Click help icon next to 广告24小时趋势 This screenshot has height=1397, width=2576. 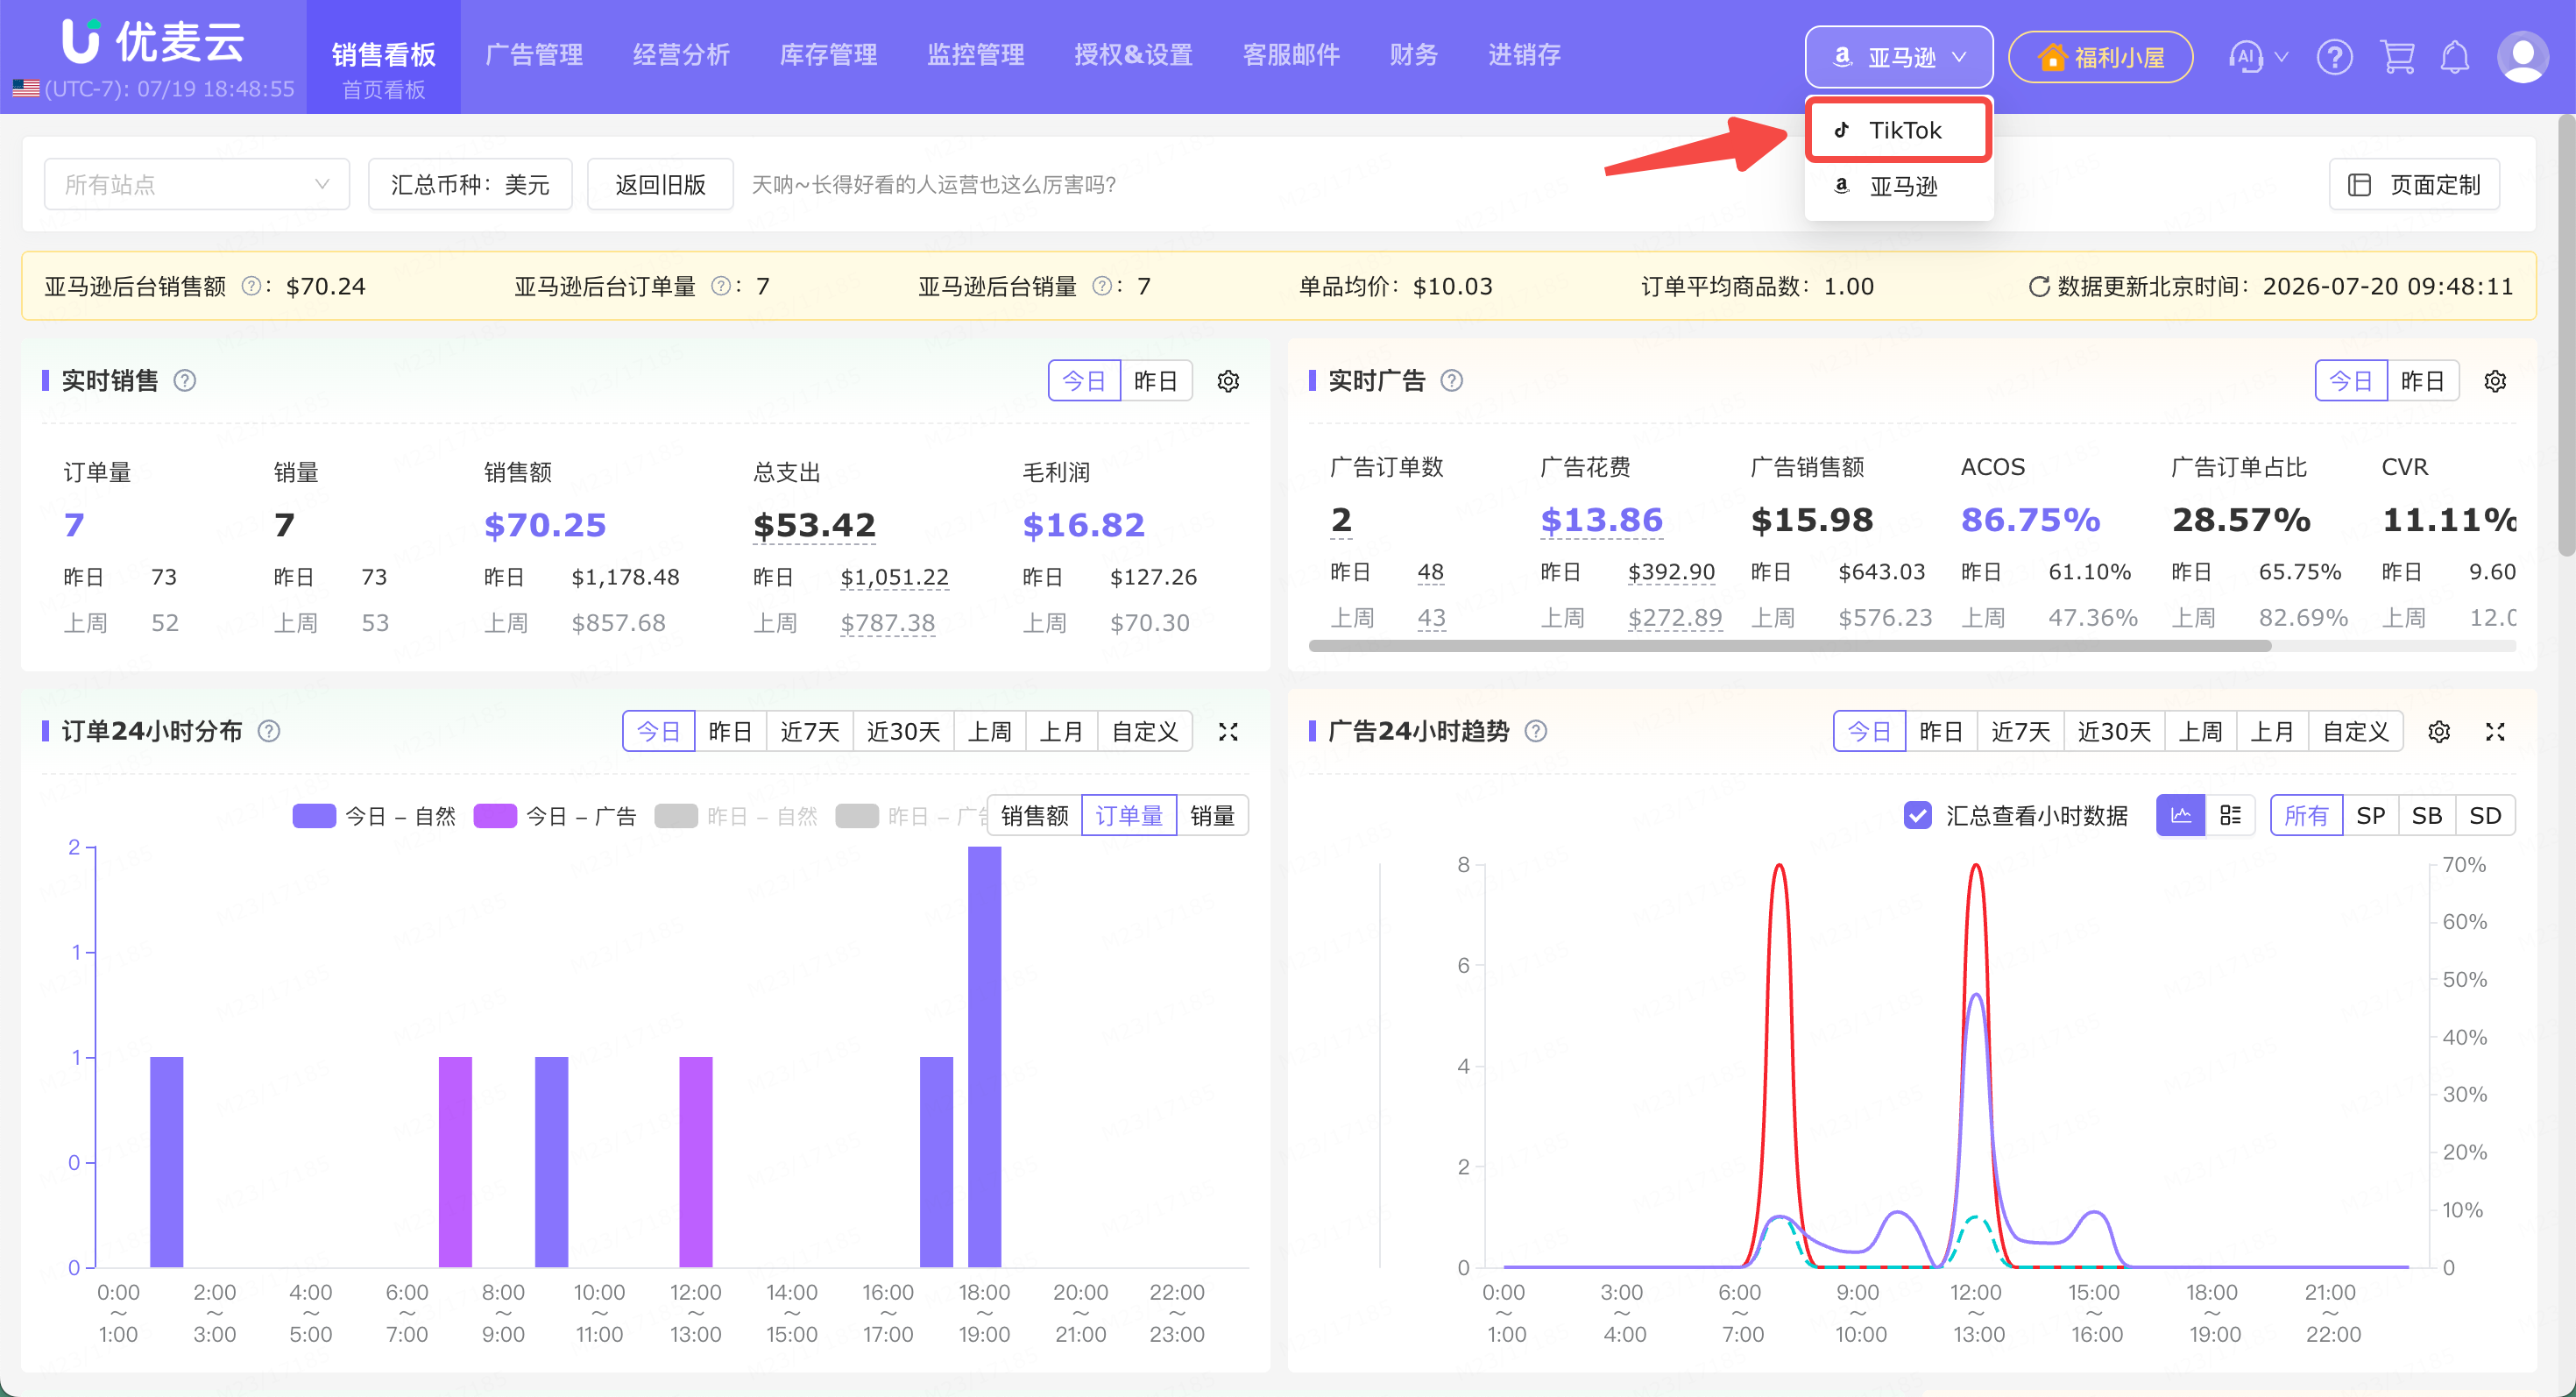(1536, 731)
